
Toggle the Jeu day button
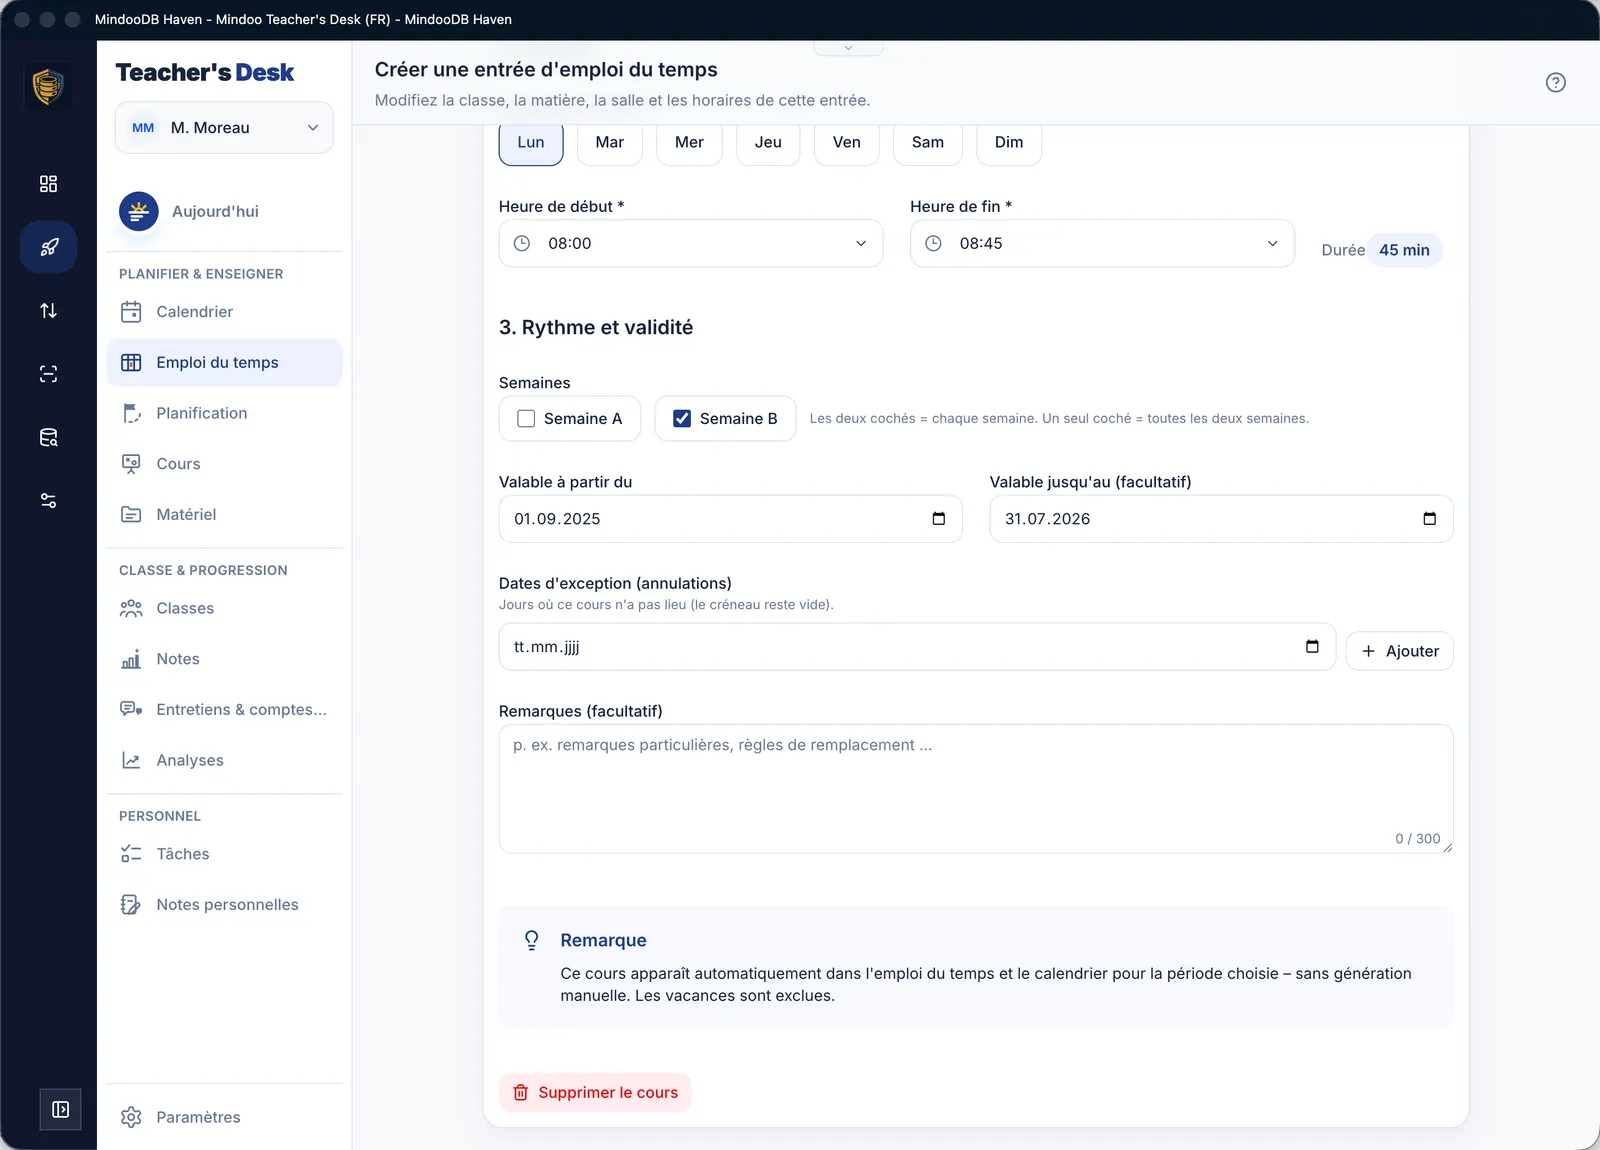(768, 142)
